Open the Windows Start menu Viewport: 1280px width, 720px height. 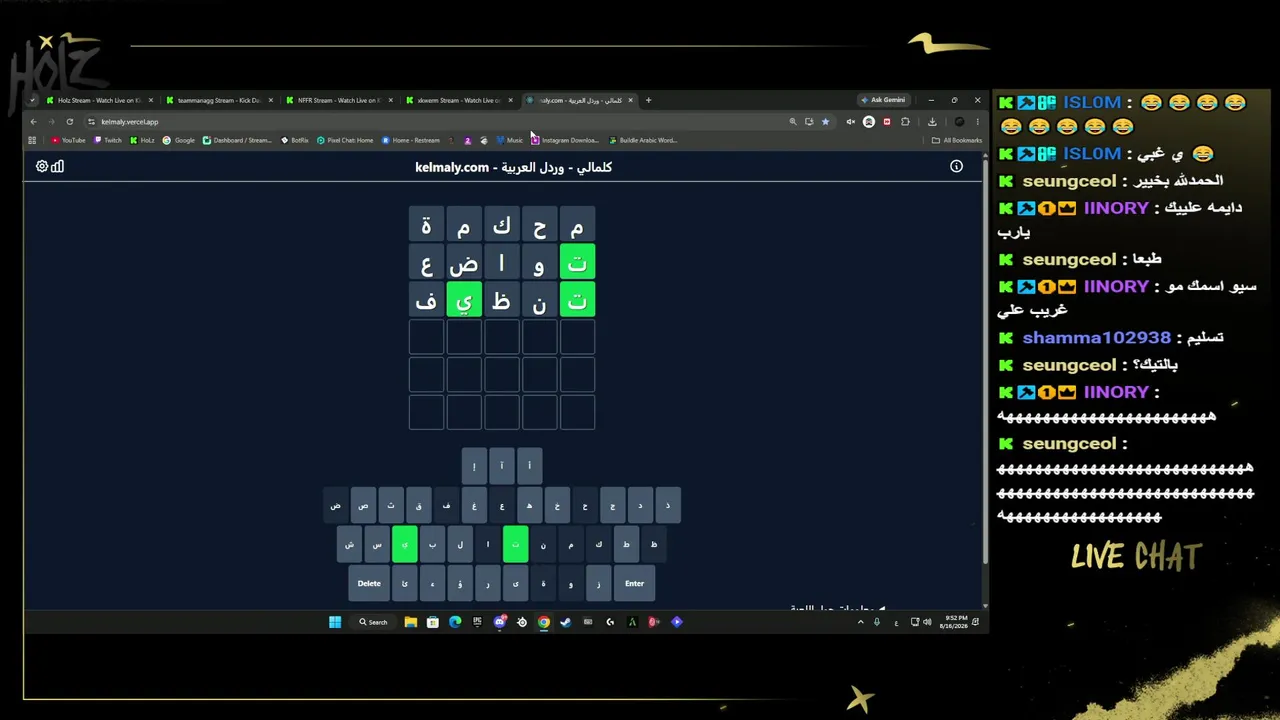click(x=335, y=622)
